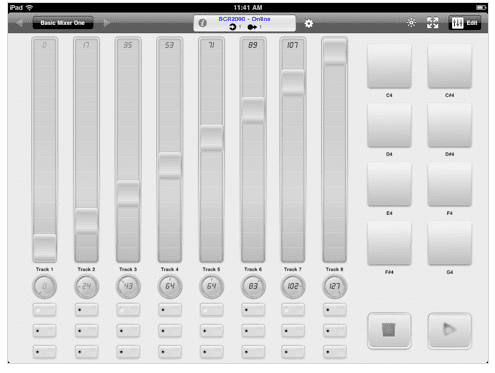Click the Track 6 fader handle
495x373 pixels.
point(253,110)
